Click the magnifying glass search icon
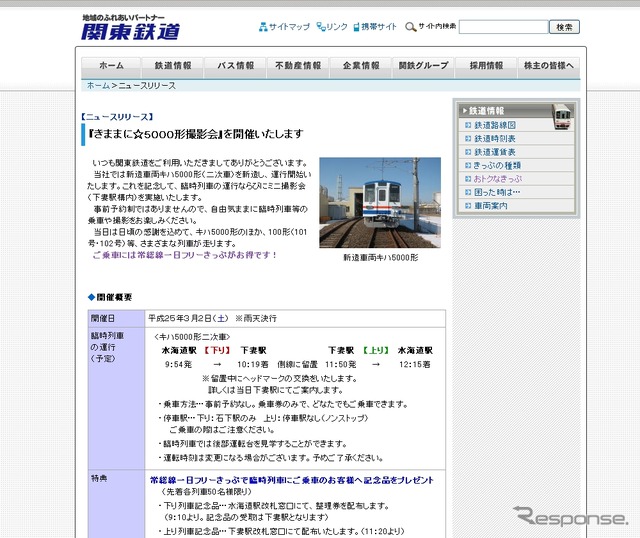640x538 pixels. coord(410,27)
